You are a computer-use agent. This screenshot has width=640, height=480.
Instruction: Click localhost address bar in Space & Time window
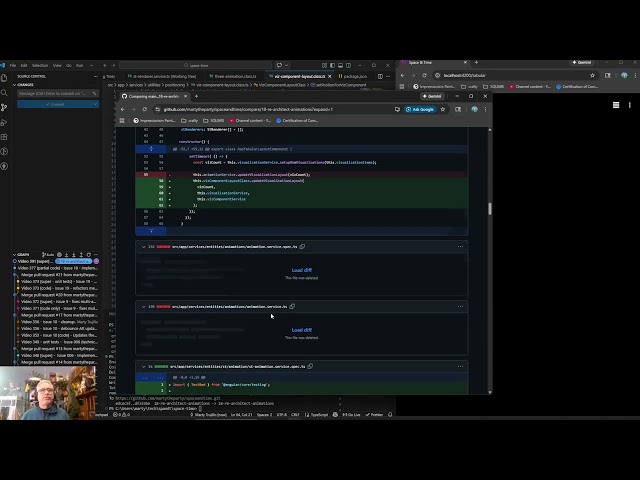517,76
